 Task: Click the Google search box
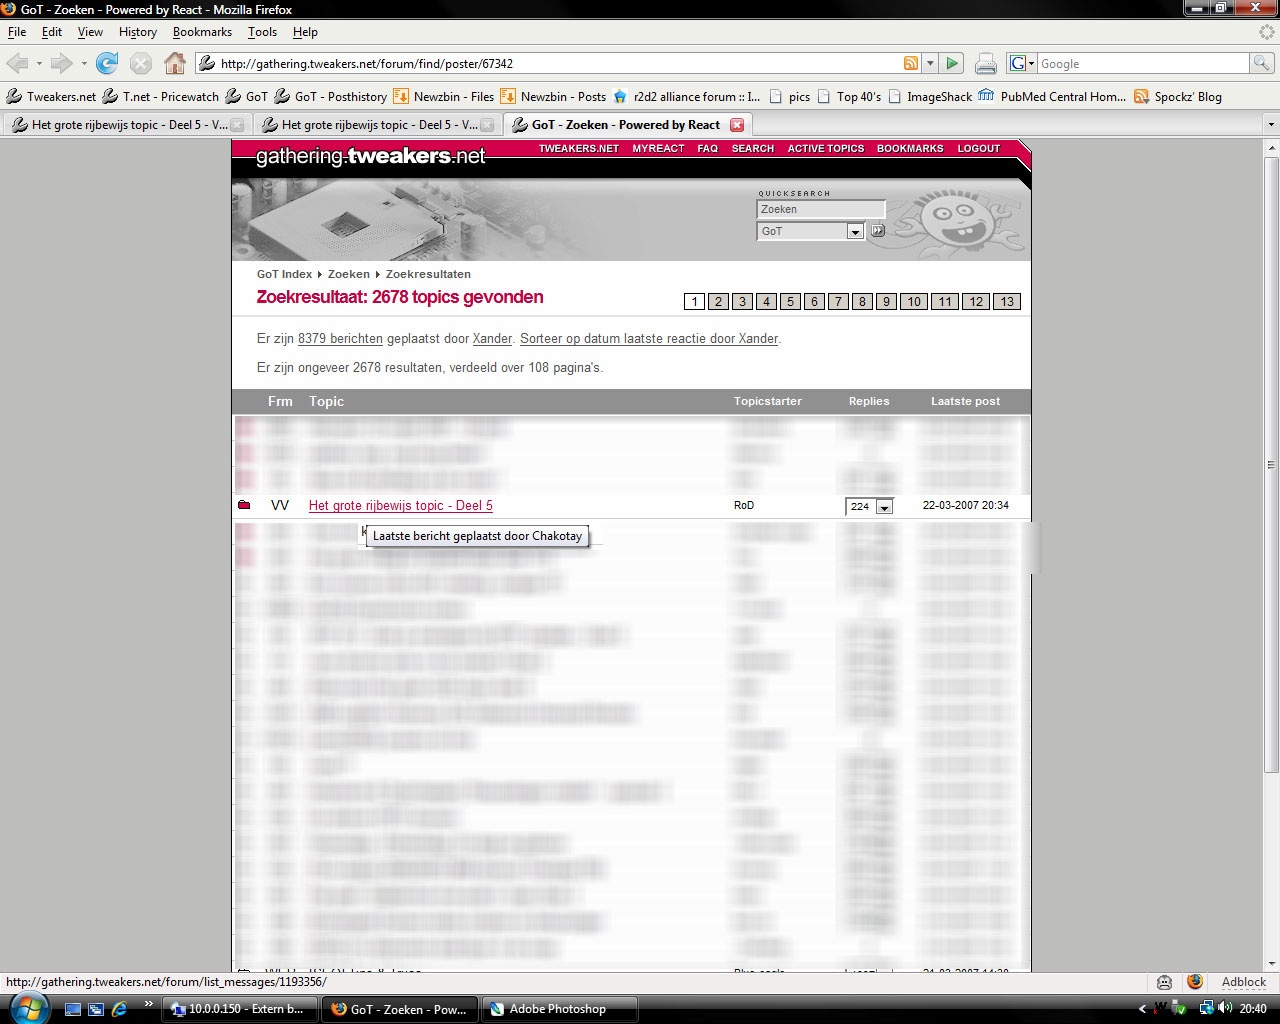click(x=1144, y=64)
